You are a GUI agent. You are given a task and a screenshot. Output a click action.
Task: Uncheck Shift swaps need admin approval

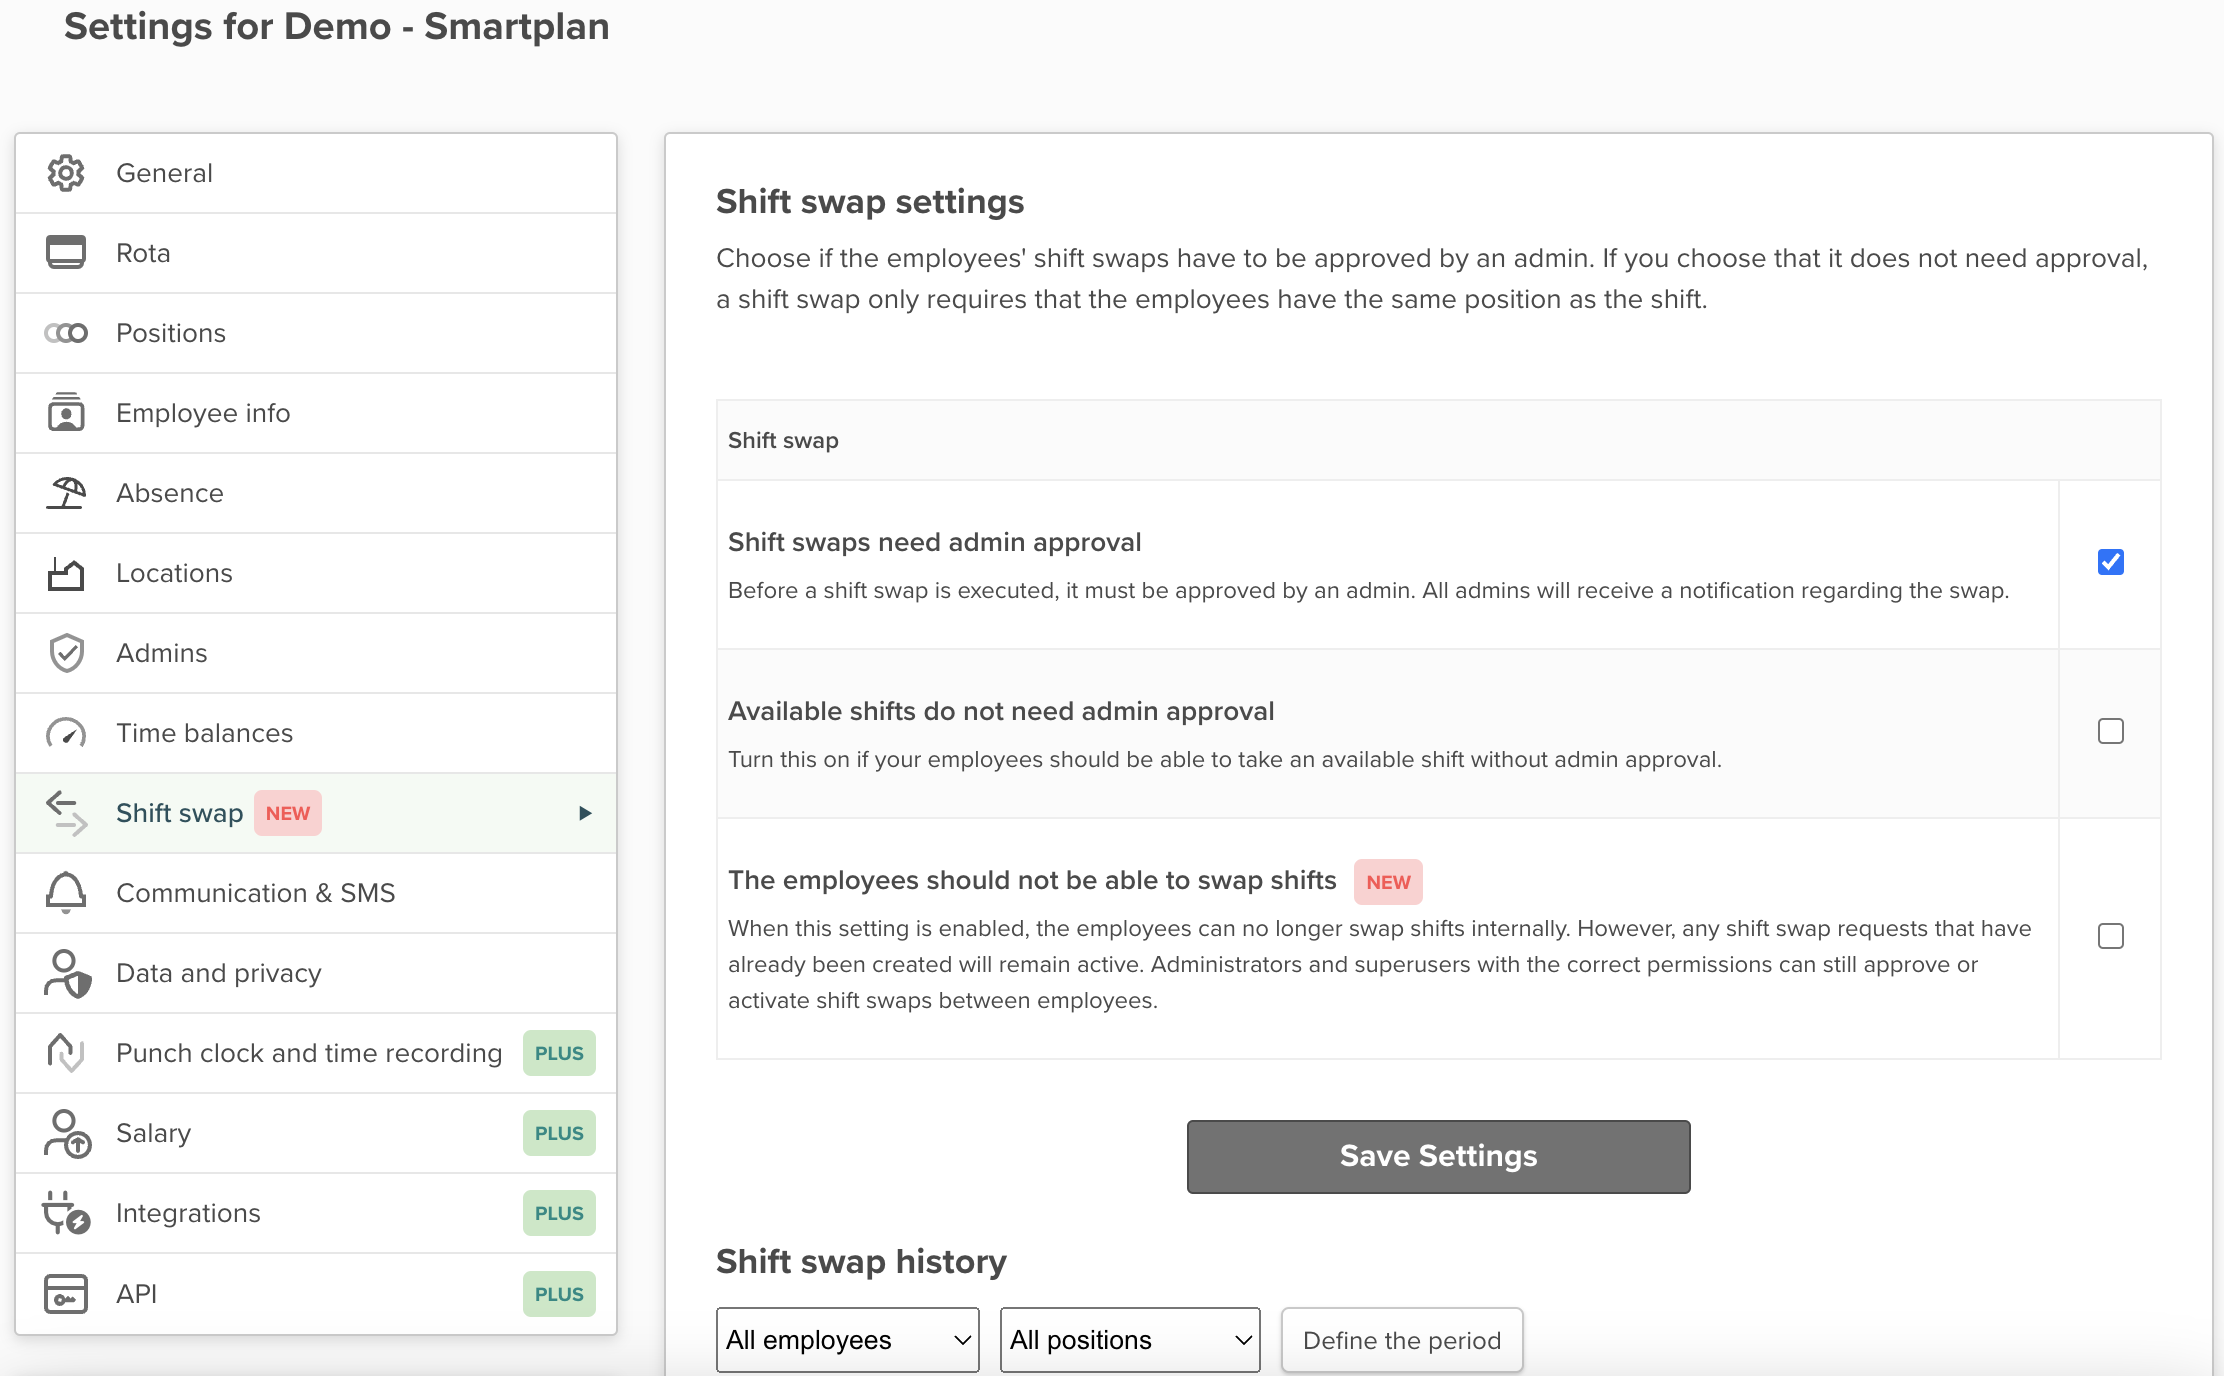(2110, 562)
